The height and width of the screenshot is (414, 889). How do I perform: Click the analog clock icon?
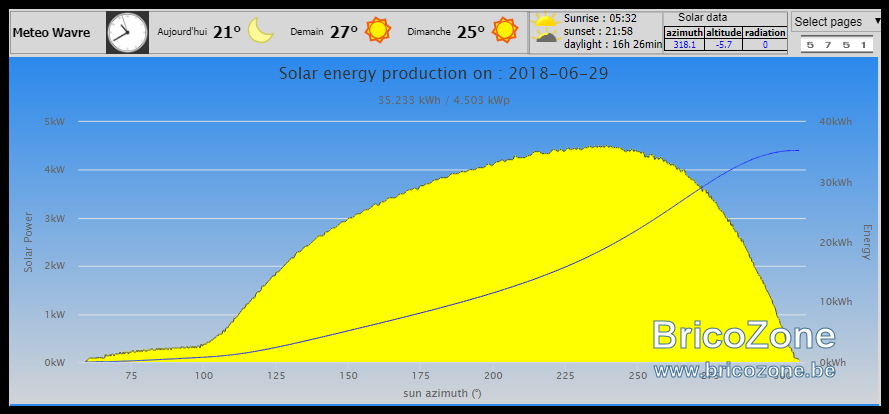tap(128, 33)
